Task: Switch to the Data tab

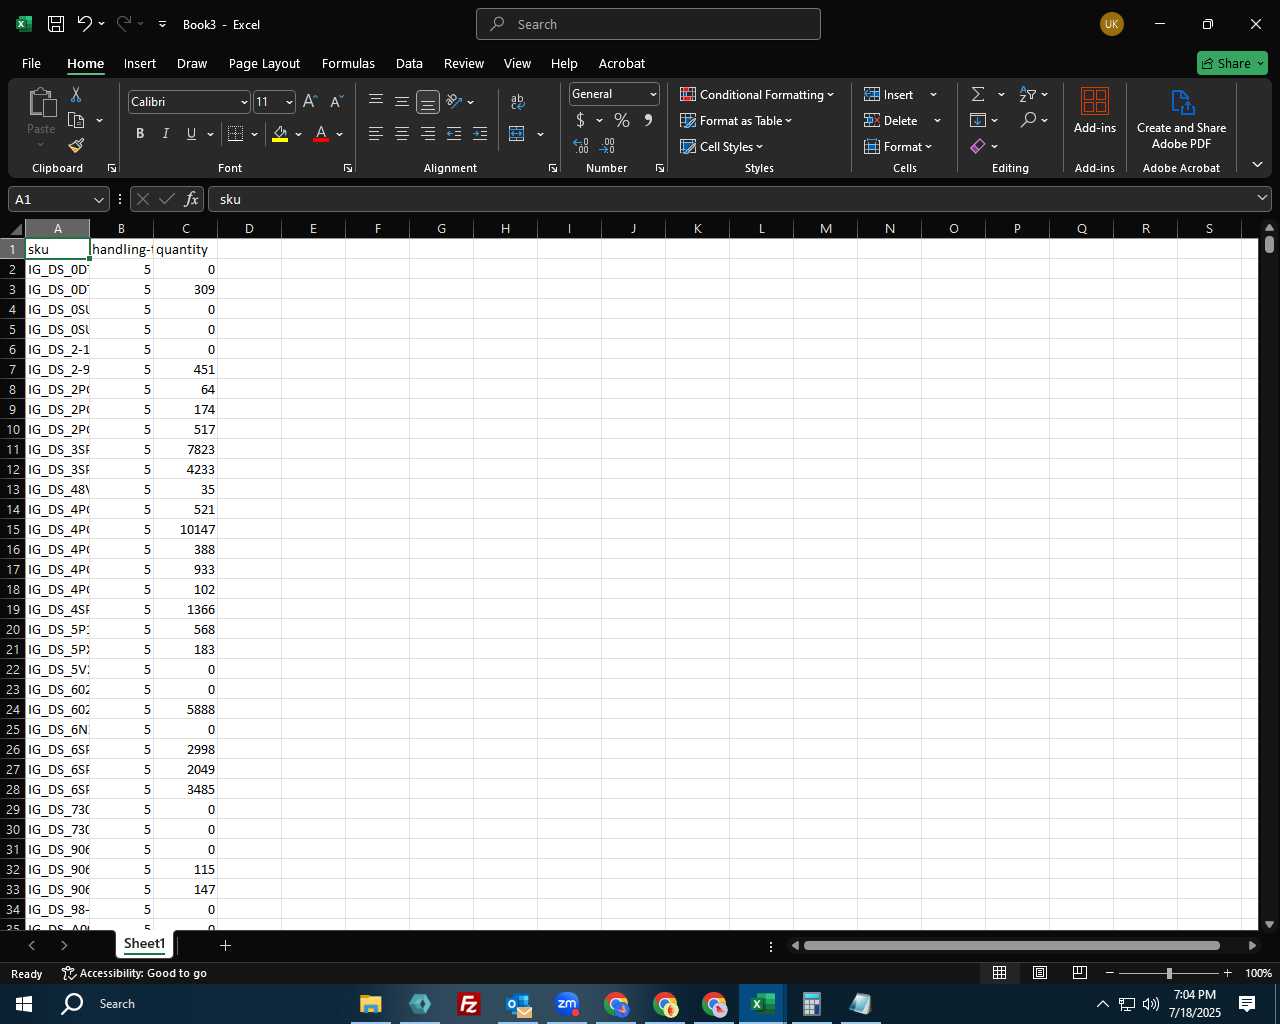Action: [x=409, y=63]
